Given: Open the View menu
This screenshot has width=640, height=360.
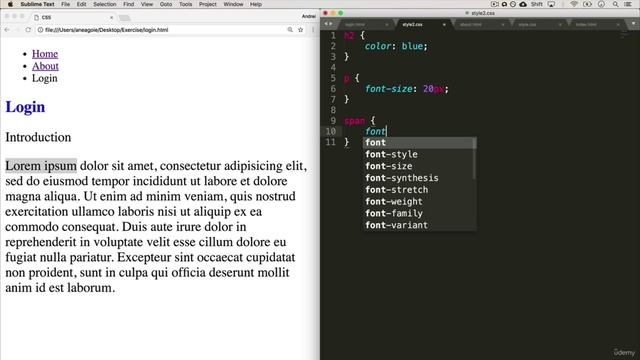Looking at the screenshot, I should point(147,4).
